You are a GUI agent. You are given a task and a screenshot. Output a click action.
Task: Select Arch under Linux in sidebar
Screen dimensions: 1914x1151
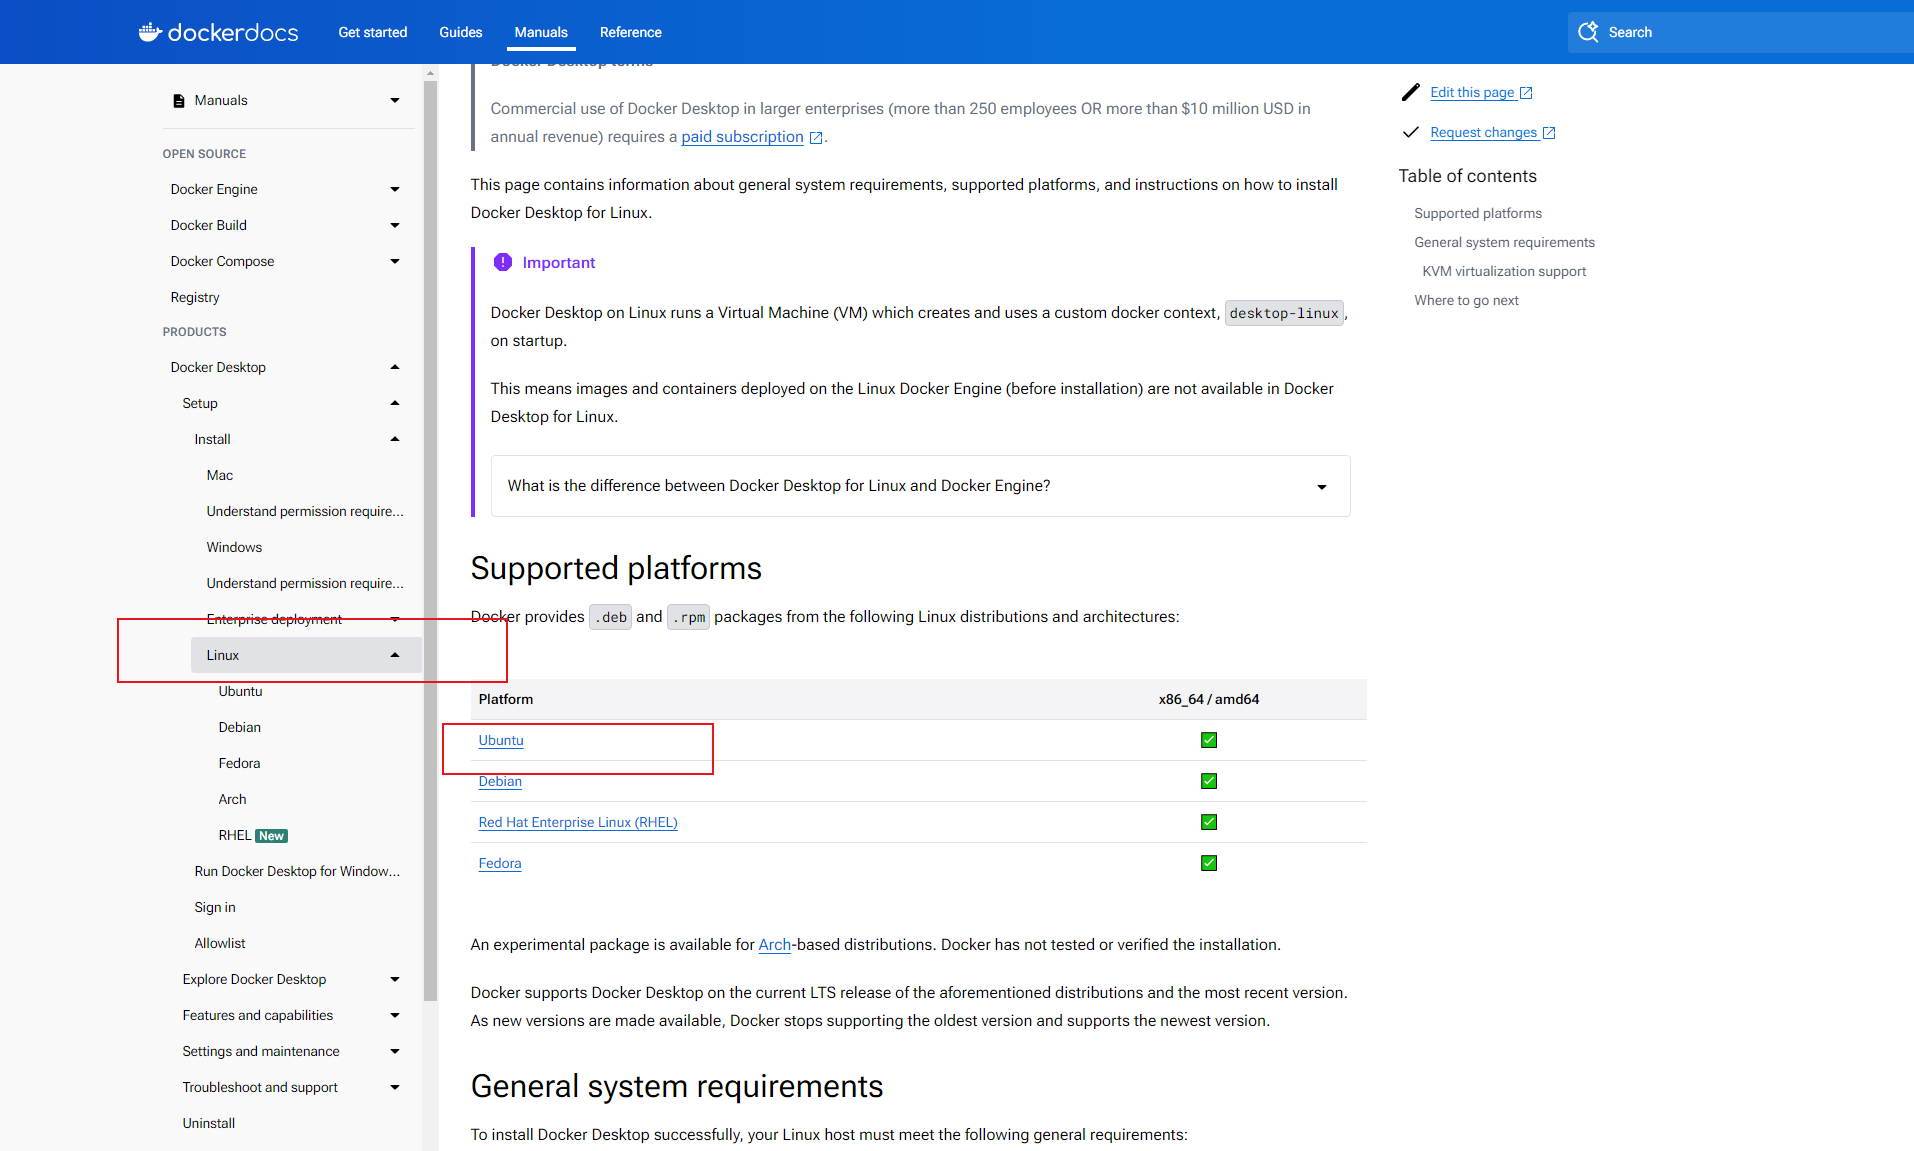tap(232, 800)
